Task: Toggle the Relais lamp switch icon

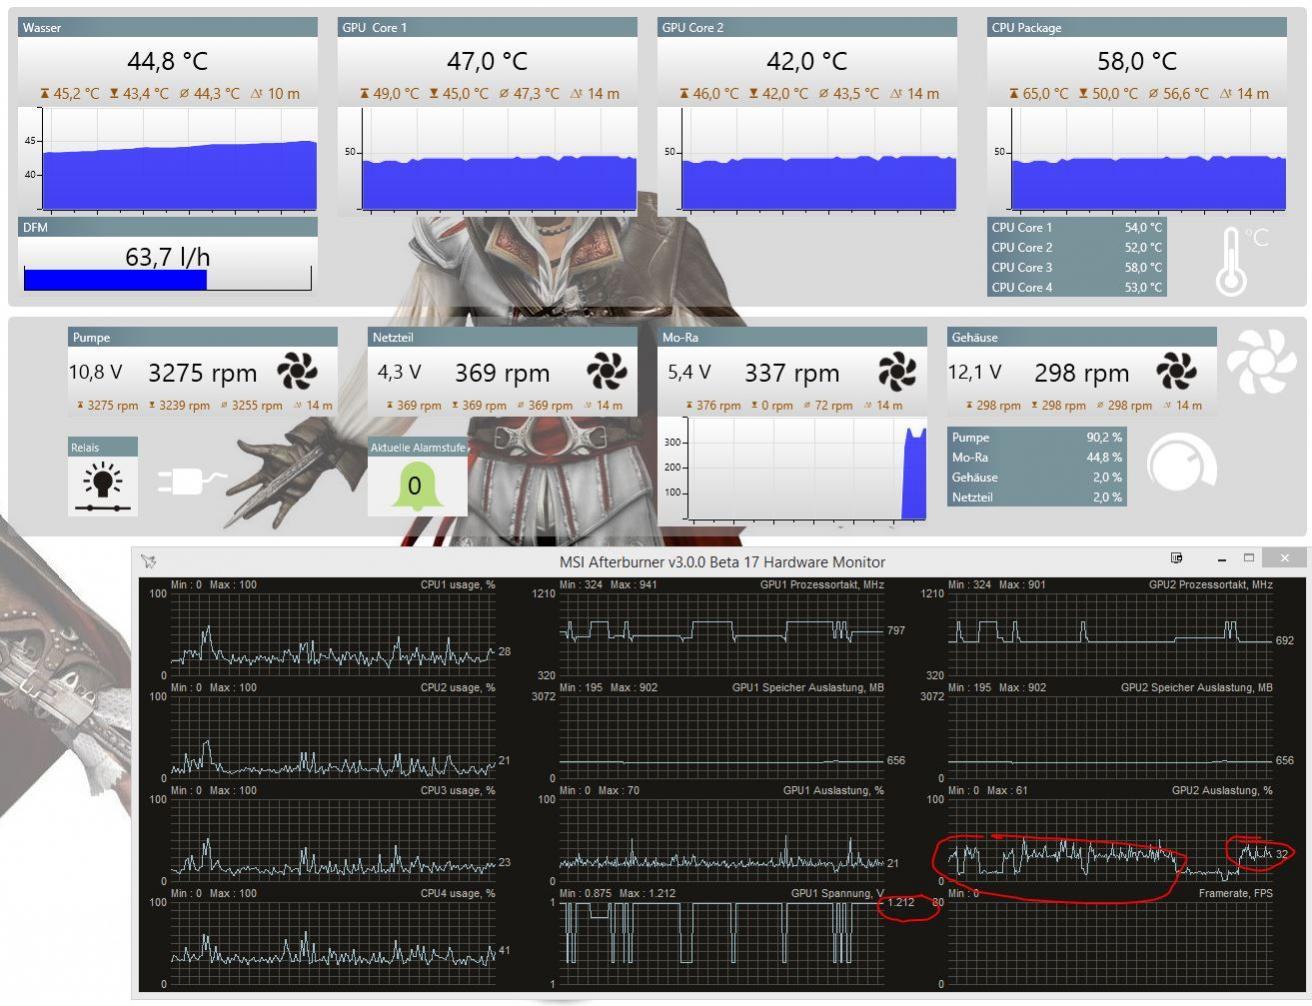Action: click(x=104, y=486)
